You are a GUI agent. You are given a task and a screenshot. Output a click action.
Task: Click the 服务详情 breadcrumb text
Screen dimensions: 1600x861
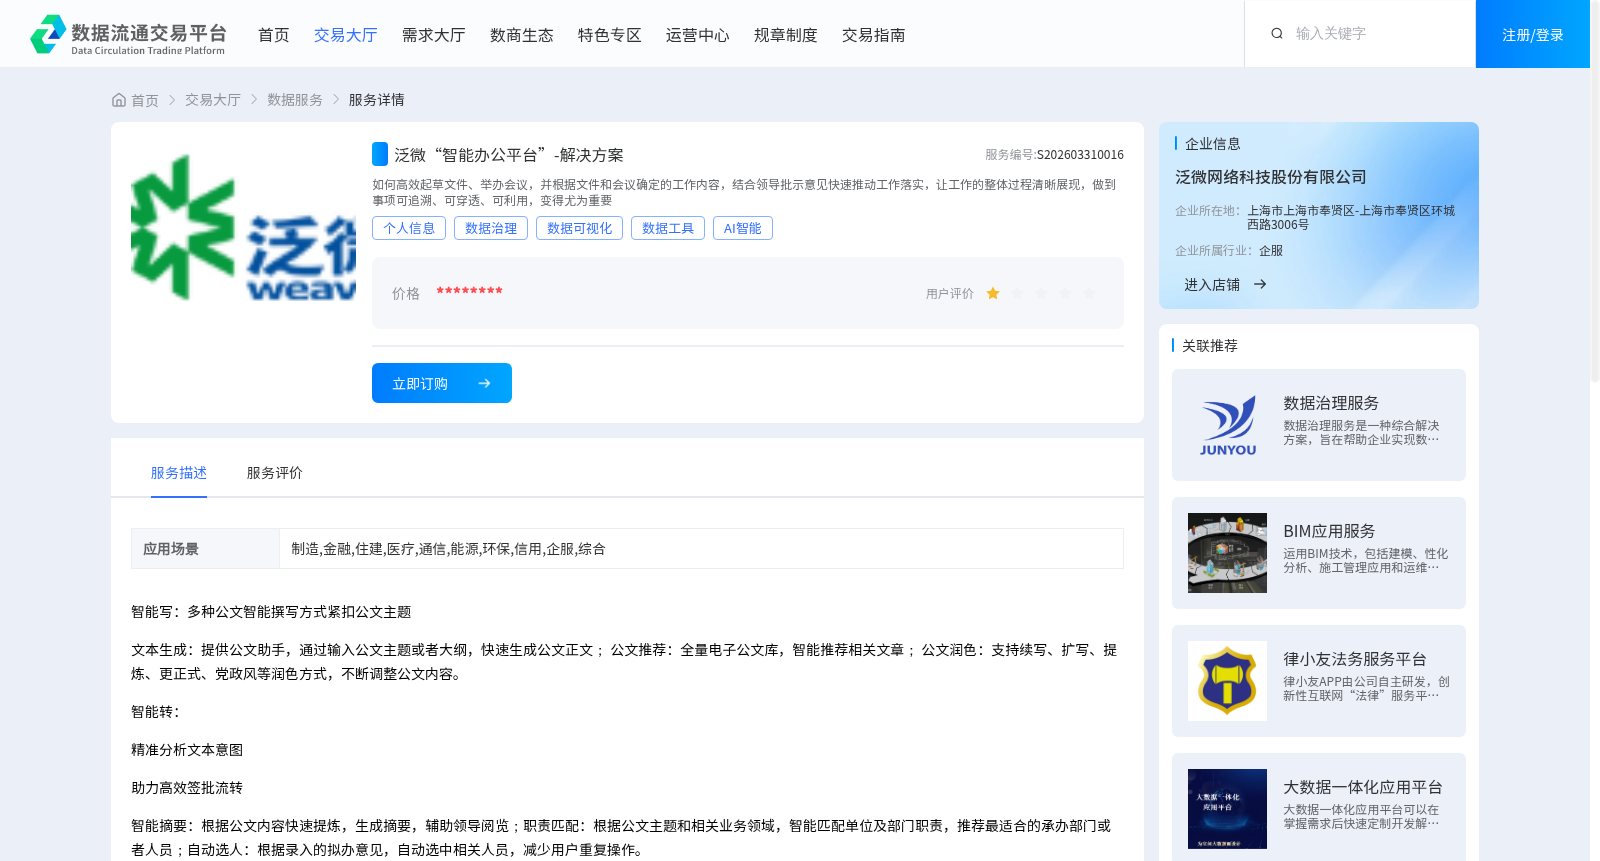(x=377, y=100)
